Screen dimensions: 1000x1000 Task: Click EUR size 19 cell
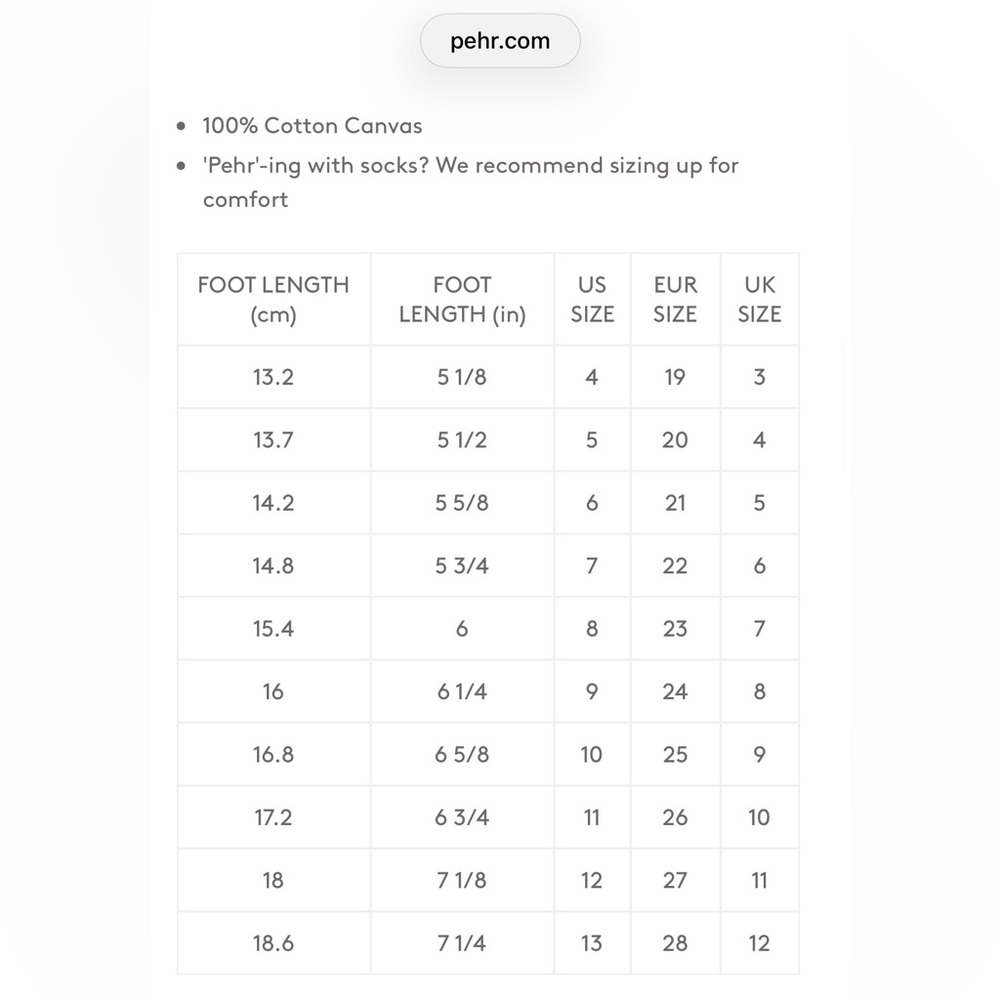point(675,377)
